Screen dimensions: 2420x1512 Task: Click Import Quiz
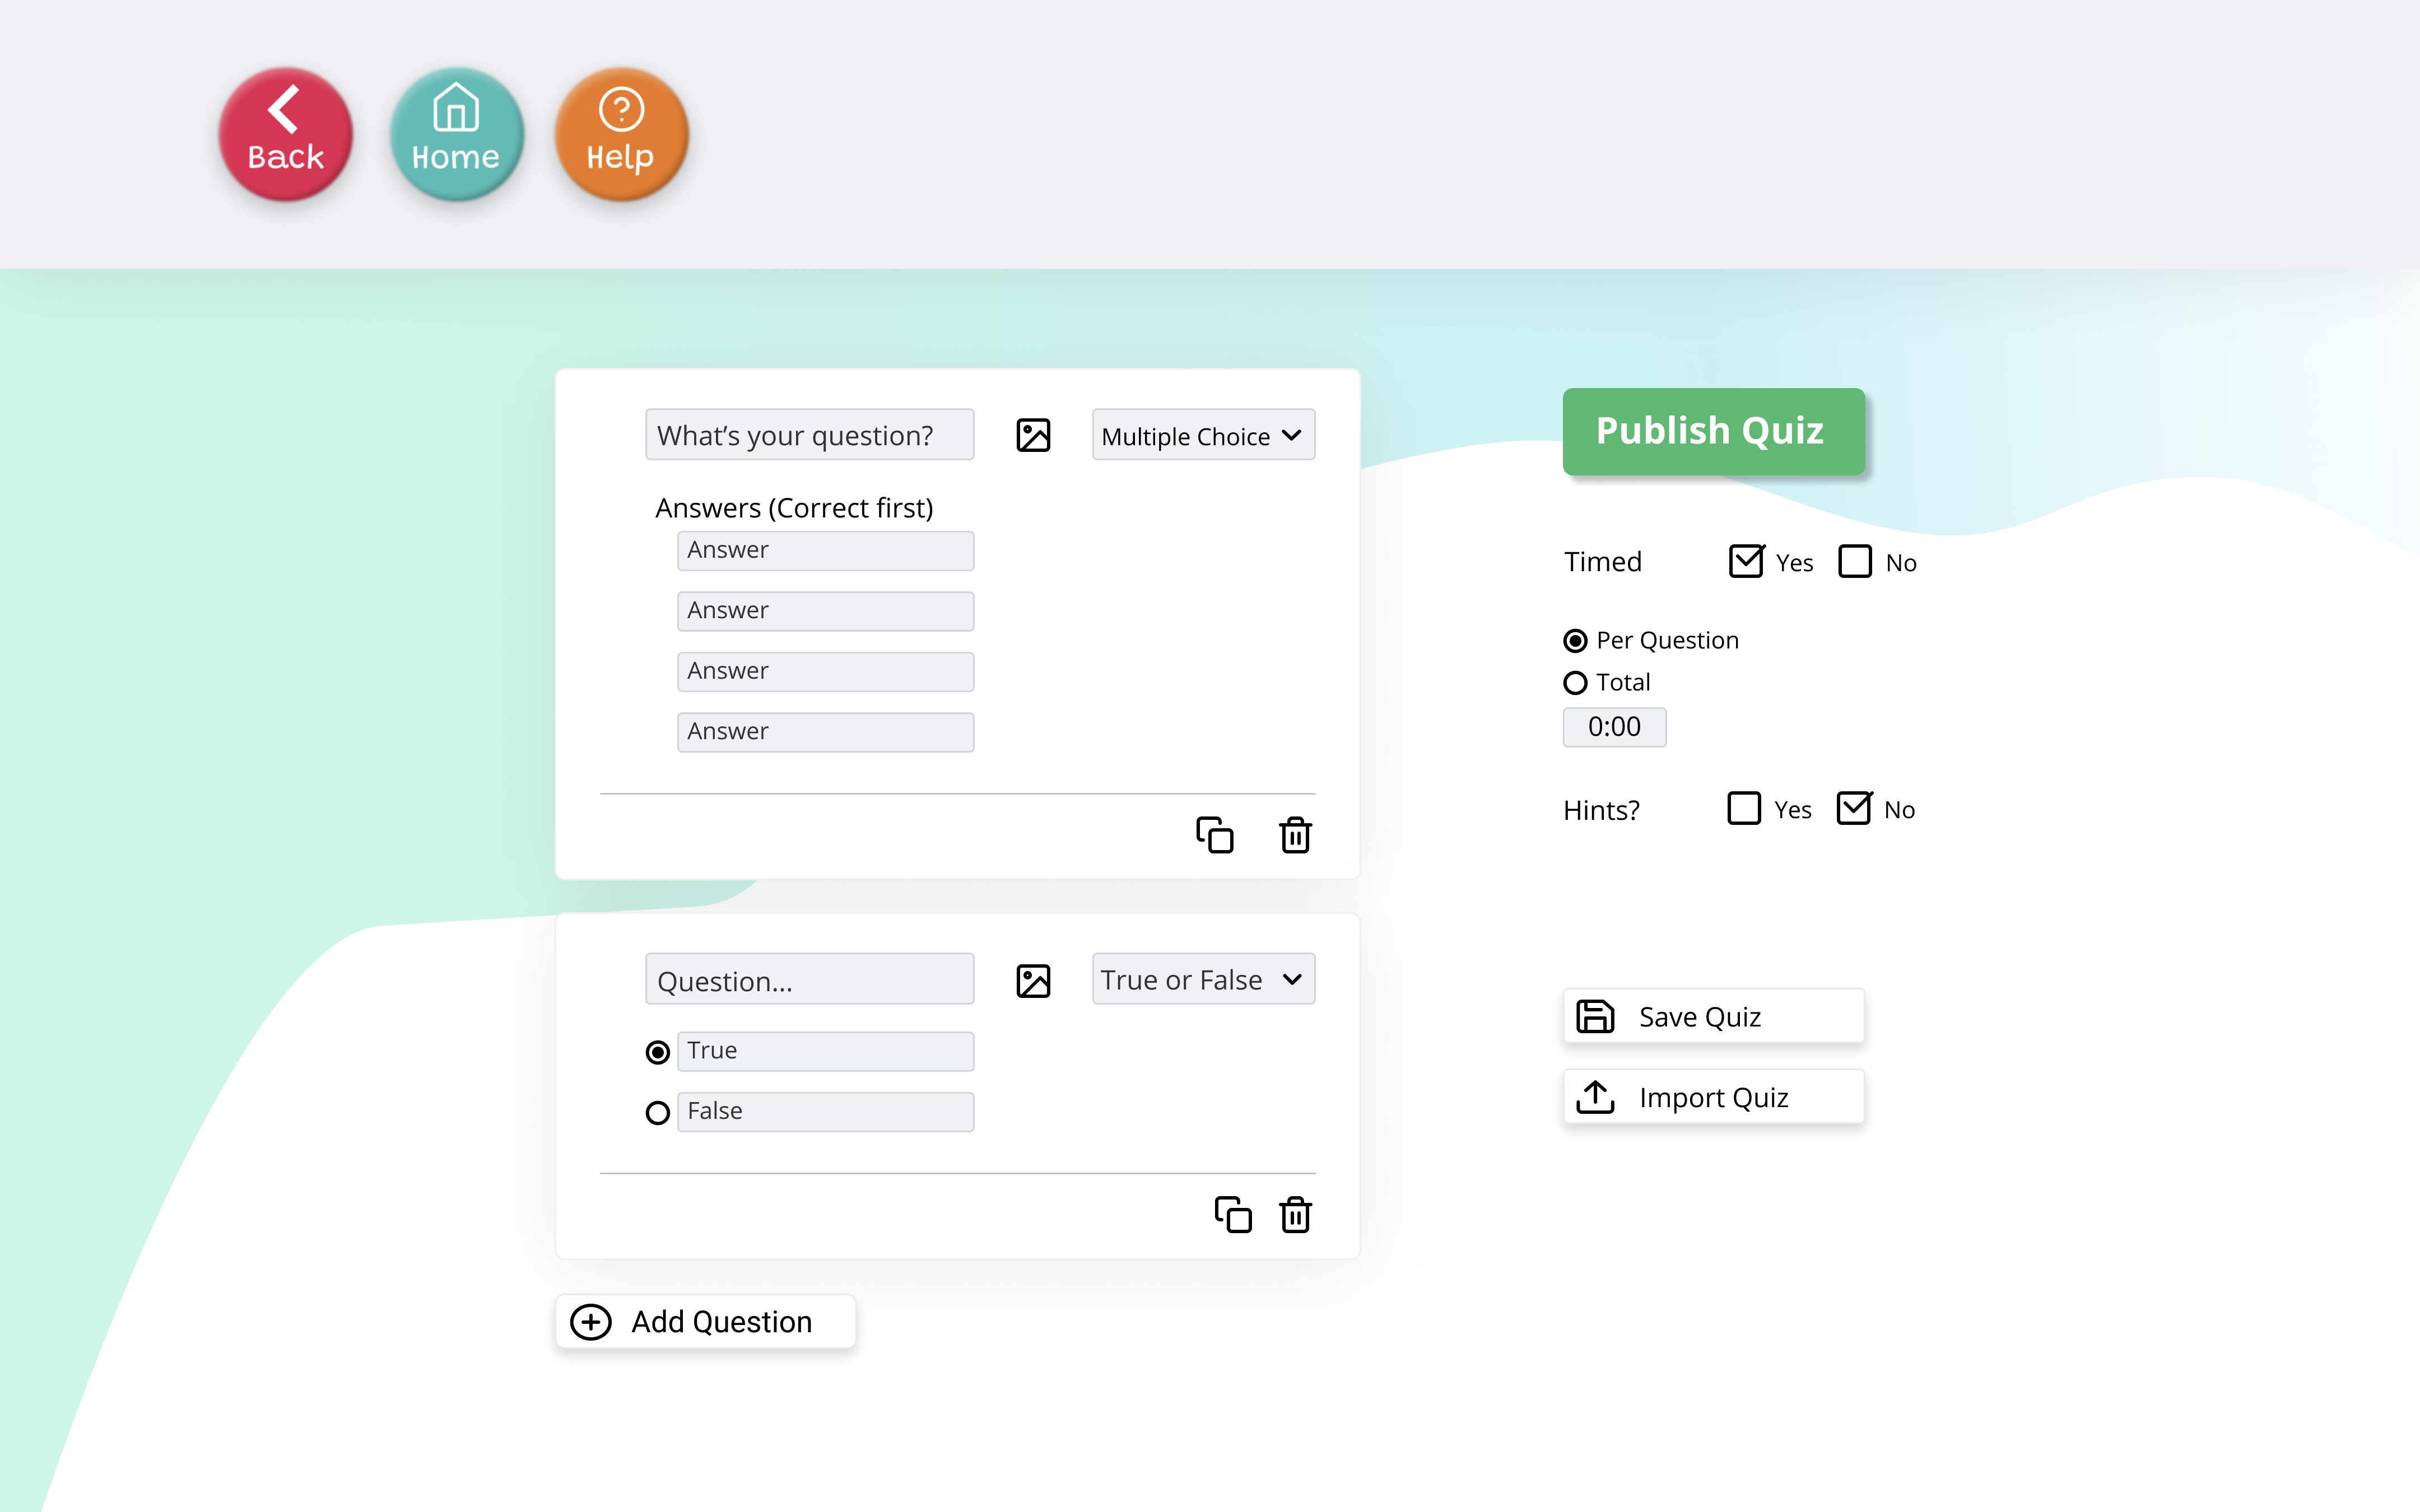click(1712, 1097)
